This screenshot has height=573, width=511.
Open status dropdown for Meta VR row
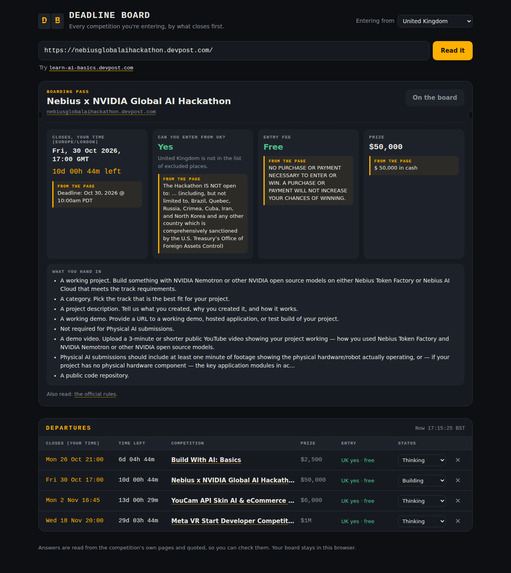tap(423, 521)
